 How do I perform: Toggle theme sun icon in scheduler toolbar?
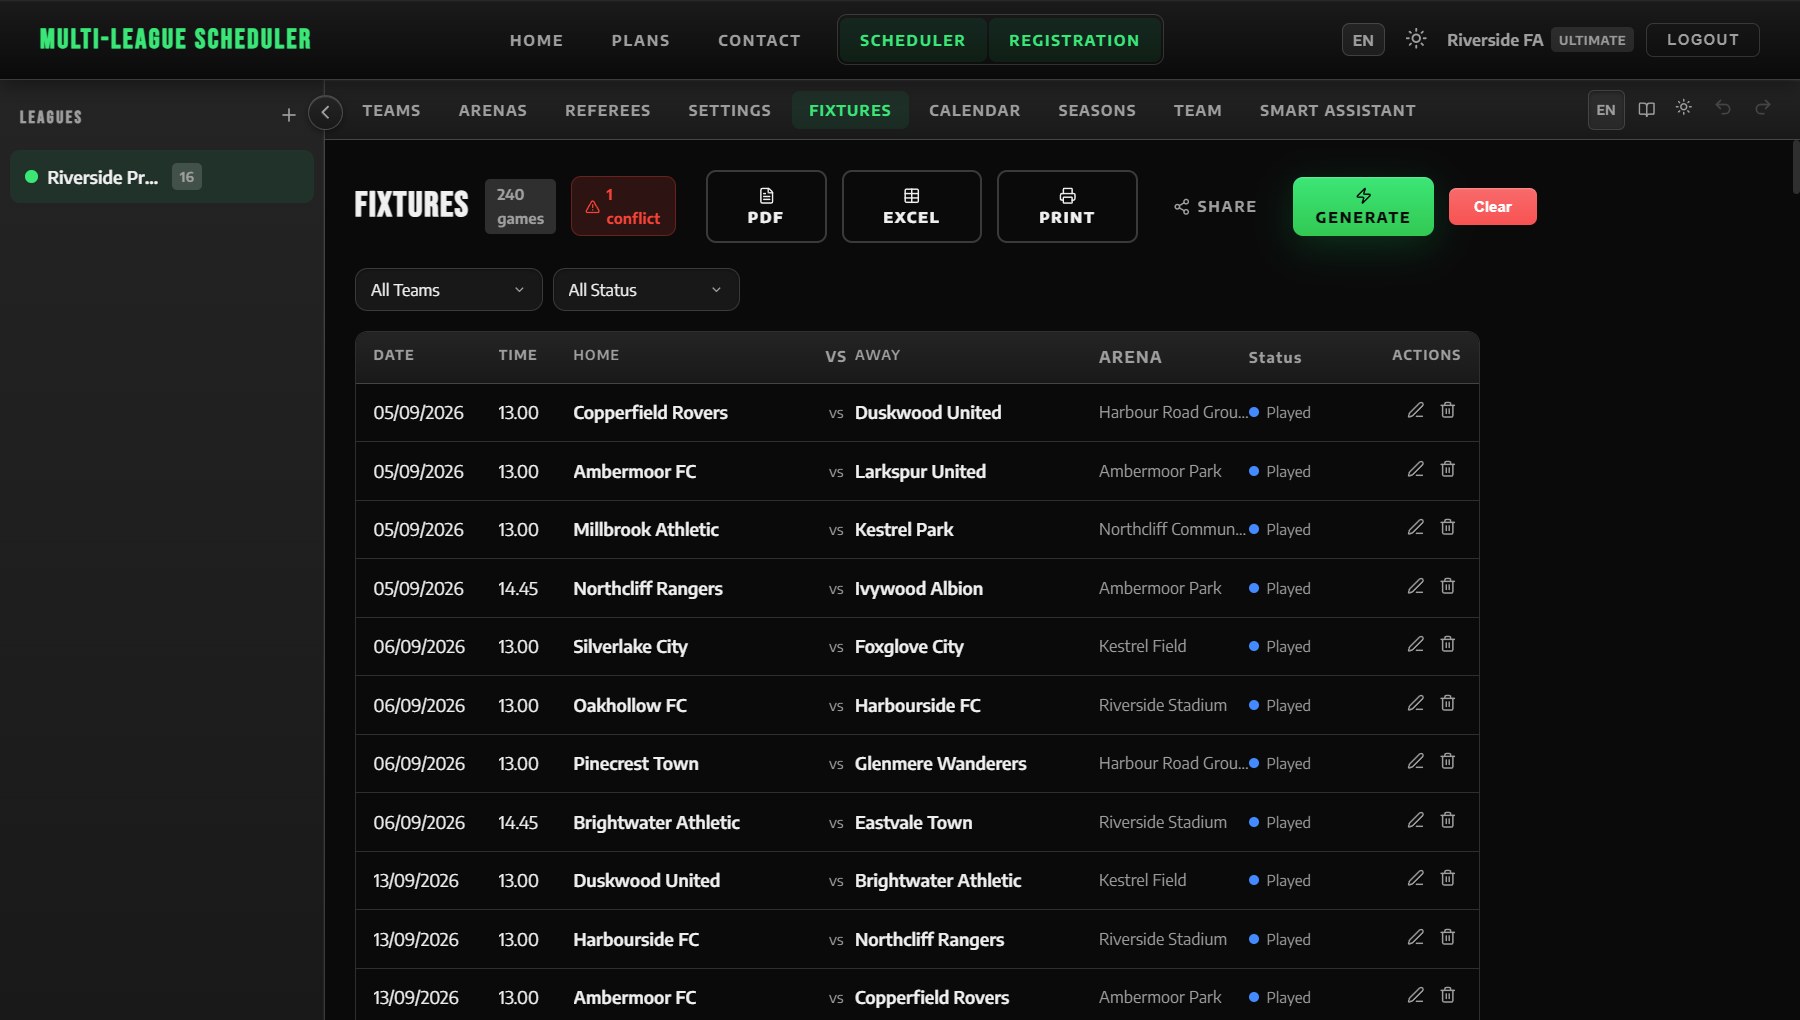1684,108
